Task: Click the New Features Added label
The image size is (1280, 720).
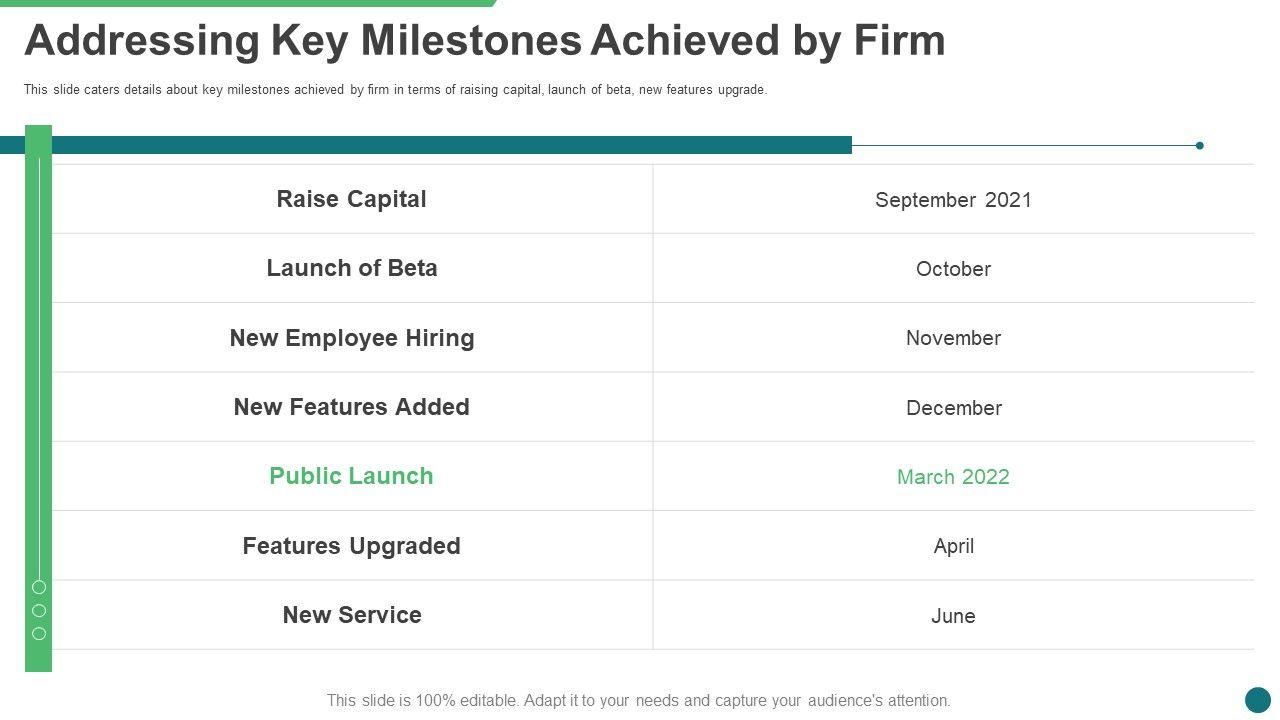Action: pos(352,407)
